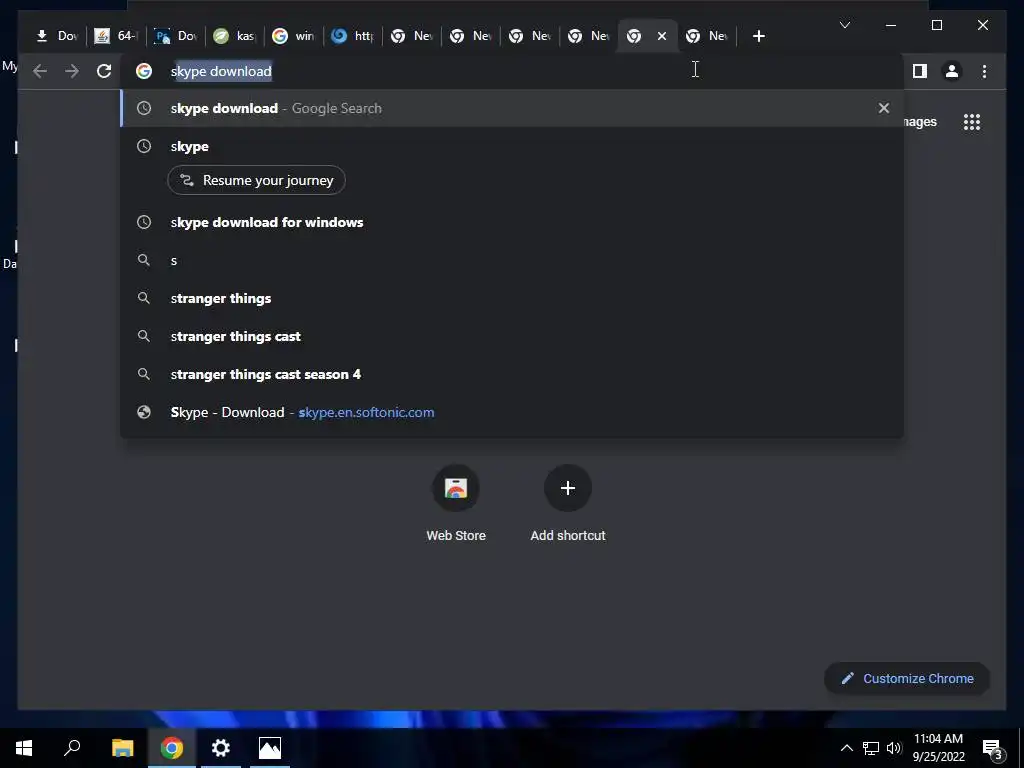Open Chrome side panel icon
The image size is (1024, 768).
click(x=920, y=71)
